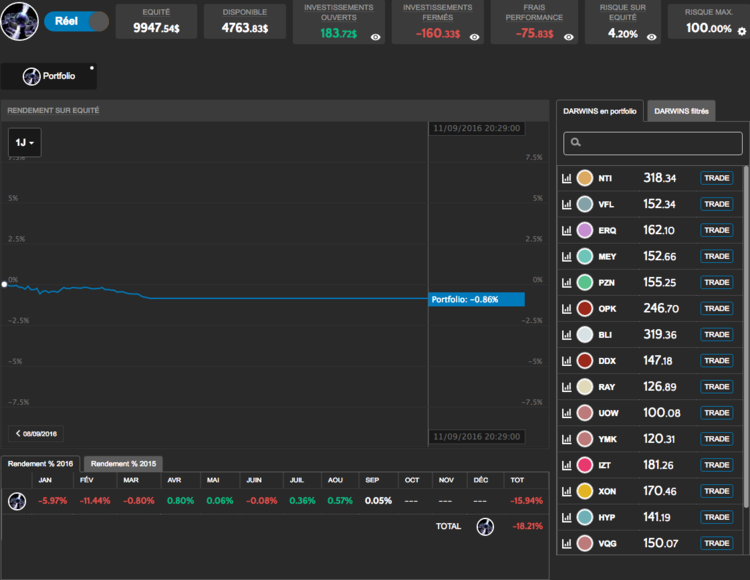The height and width of the screenshot is (580, 750).
Task: Click the chart icon beside NTI
Action: pyautogui.click(x=567, y=178)
